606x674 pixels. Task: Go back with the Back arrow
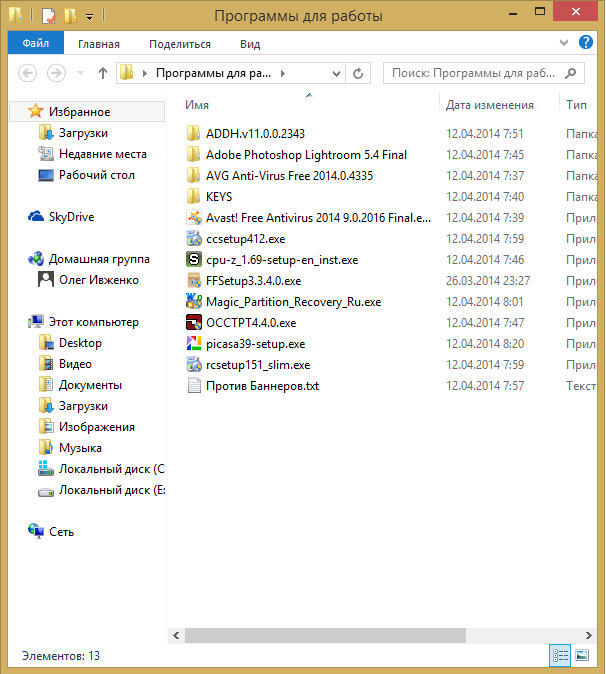tap(28, 73)
